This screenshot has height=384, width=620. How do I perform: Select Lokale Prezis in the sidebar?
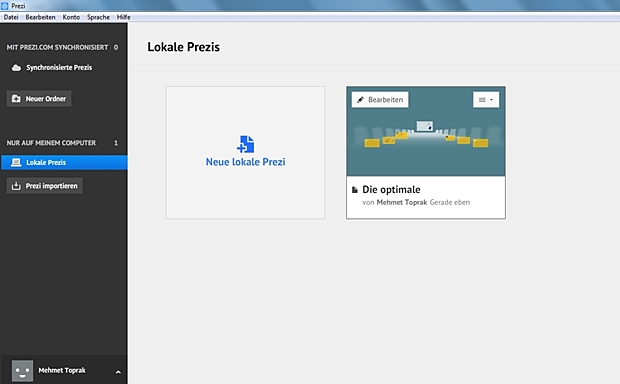coord(64,163)
